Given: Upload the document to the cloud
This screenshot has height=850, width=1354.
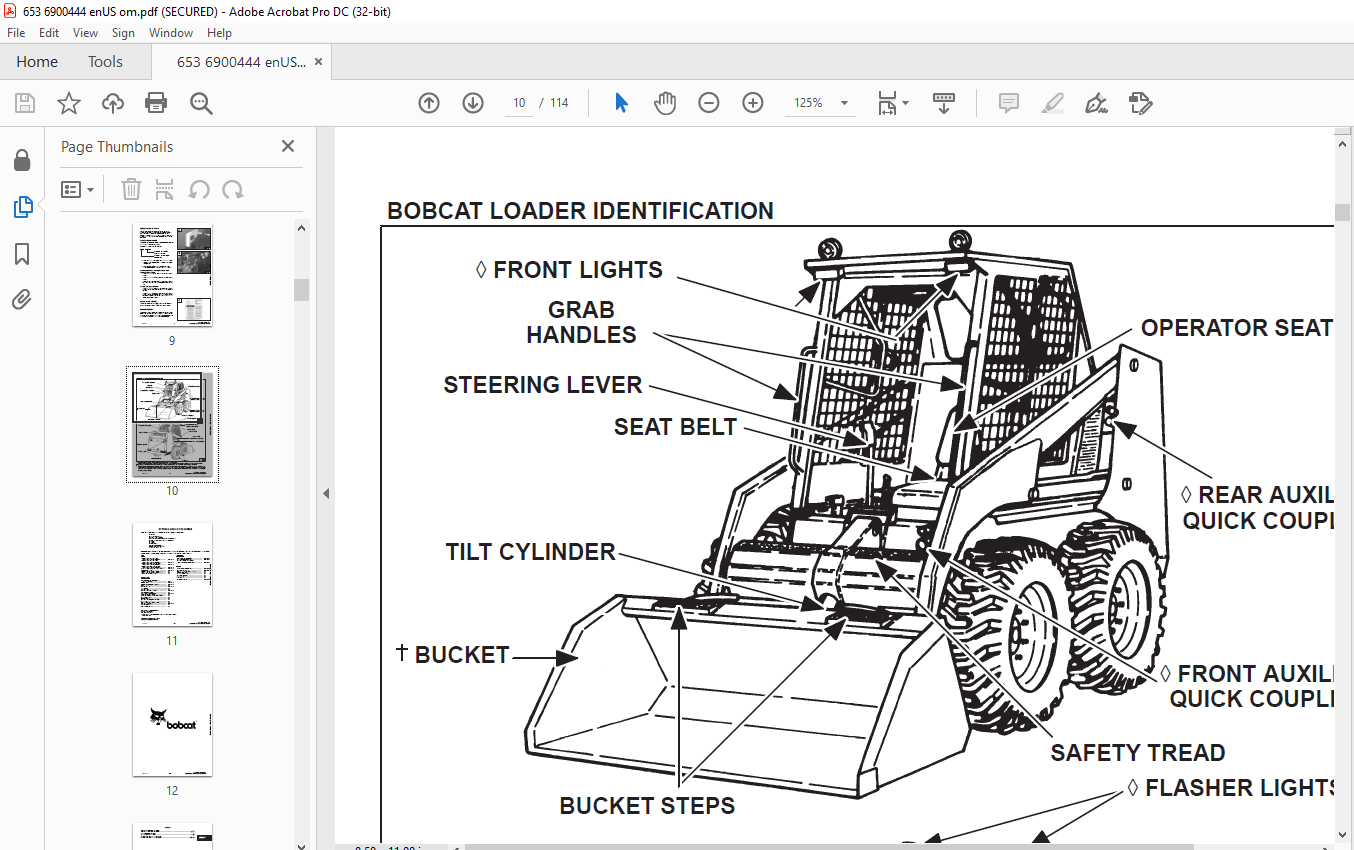Looking at the screenshot, I should [113, 103].
